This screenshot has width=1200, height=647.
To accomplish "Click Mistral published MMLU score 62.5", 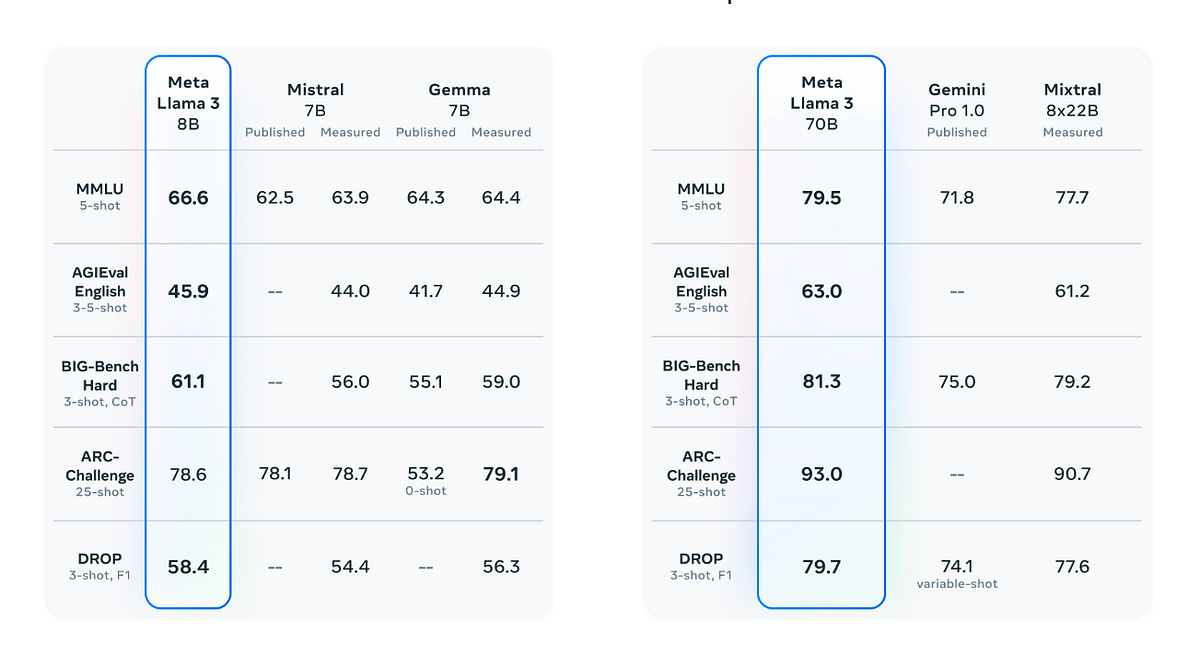I will coord(275,198).
